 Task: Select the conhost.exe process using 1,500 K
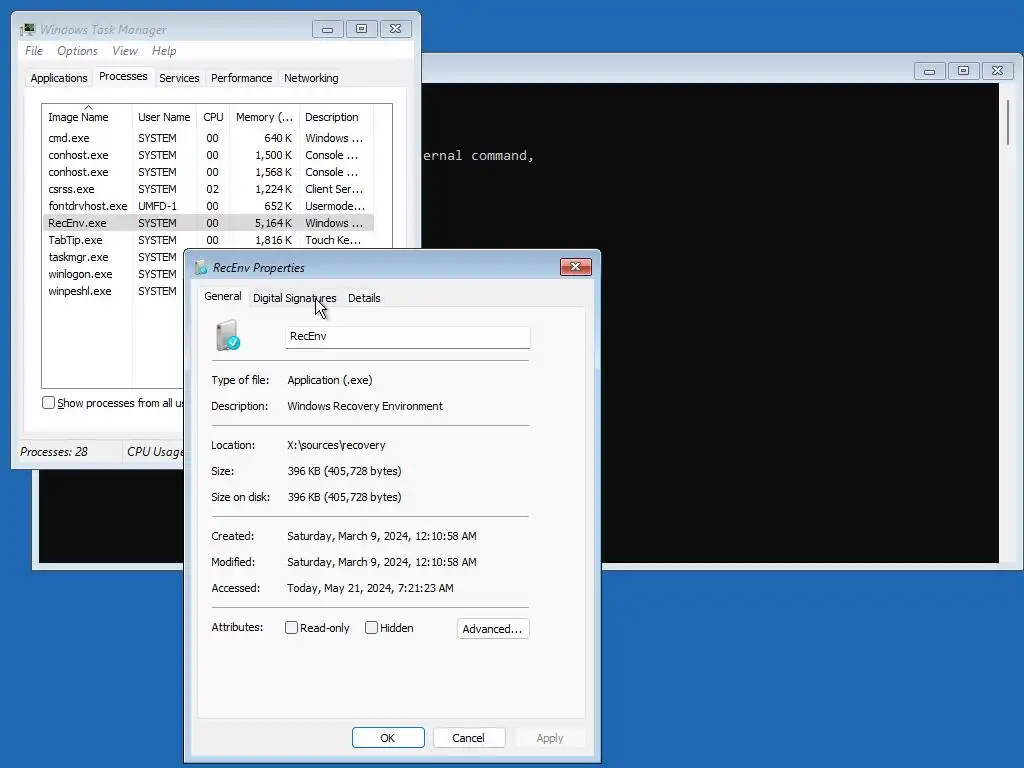pyautogui.click(x=208, y=155)
